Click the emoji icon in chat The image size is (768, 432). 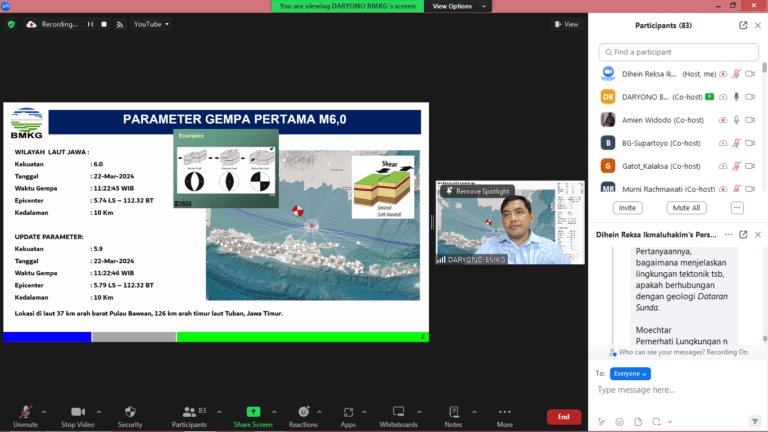[x=620, y=420]
